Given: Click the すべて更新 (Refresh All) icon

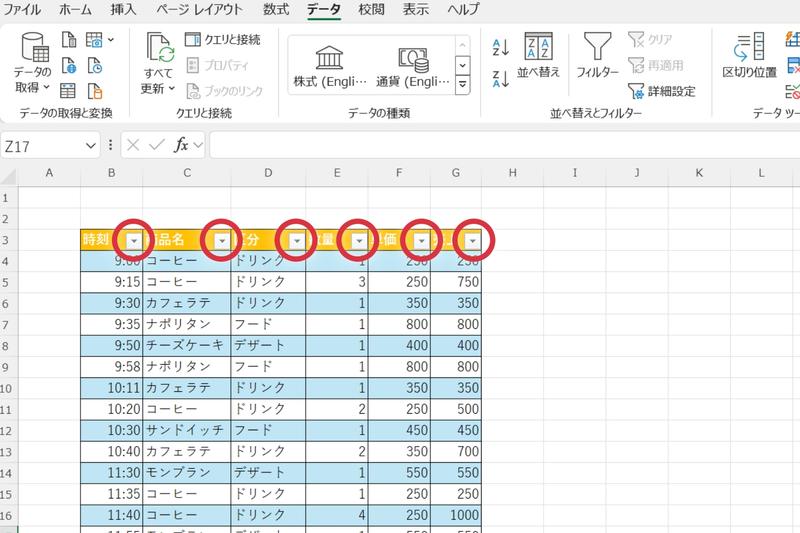Looking at the screenshot, I should 160,47.
